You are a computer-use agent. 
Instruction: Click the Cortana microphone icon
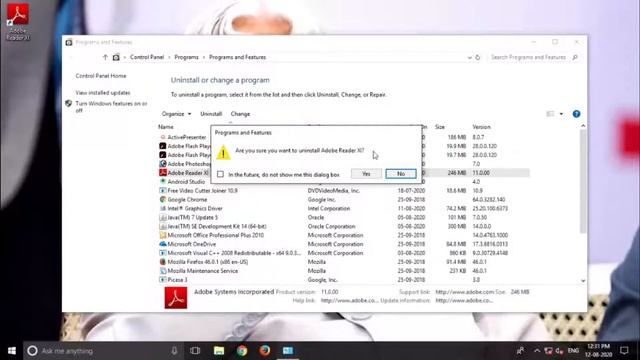[174, 351]
